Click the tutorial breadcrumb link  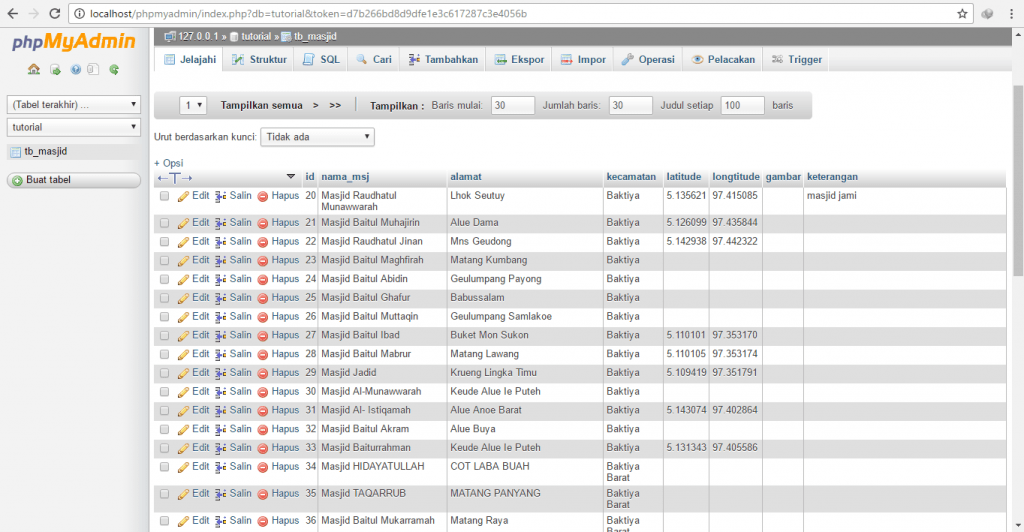tap(256, 37)
